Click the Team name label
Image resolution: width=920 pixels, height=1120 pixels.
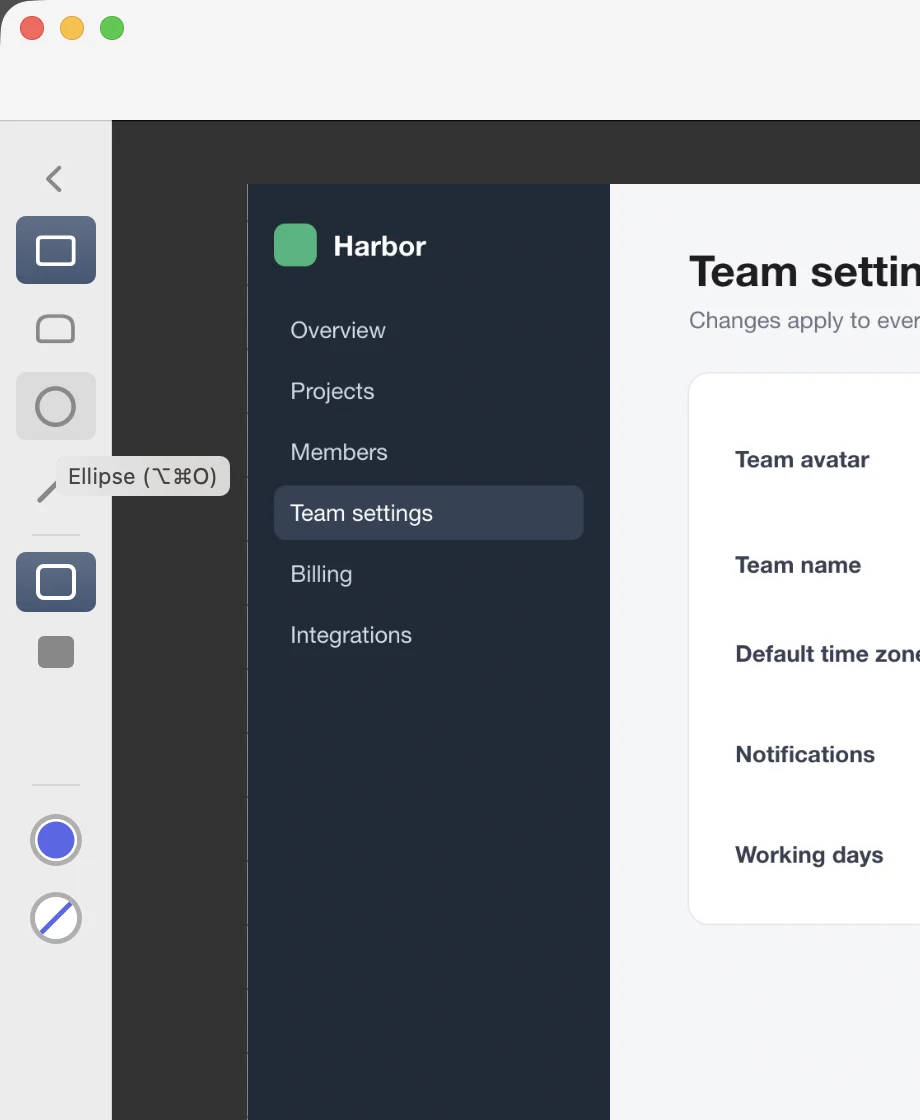pyautogui.click(x=798, y=565)
